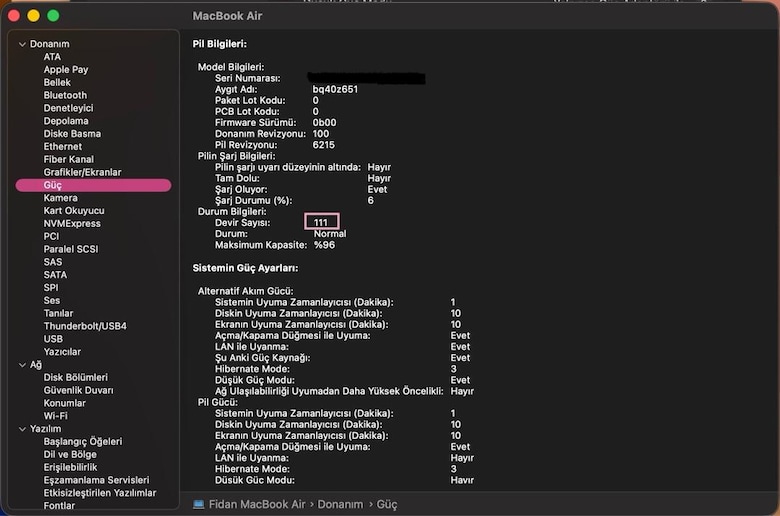Open Apple Pay hardware info

click(66, 70)
